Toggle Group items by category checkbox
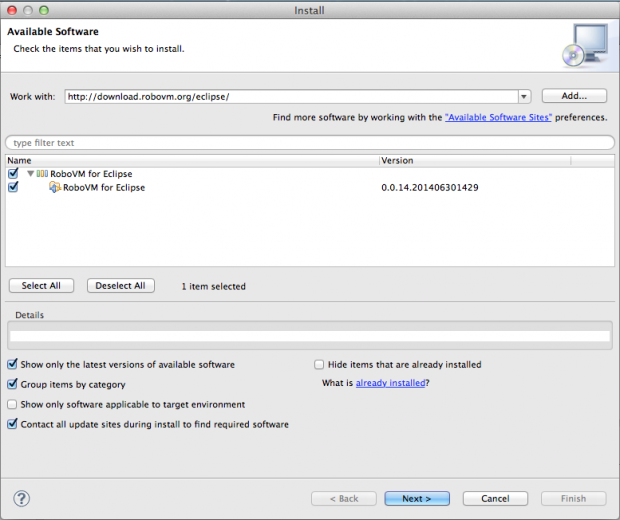The height and width of the screenshot is (520, 620). point(13,384)
